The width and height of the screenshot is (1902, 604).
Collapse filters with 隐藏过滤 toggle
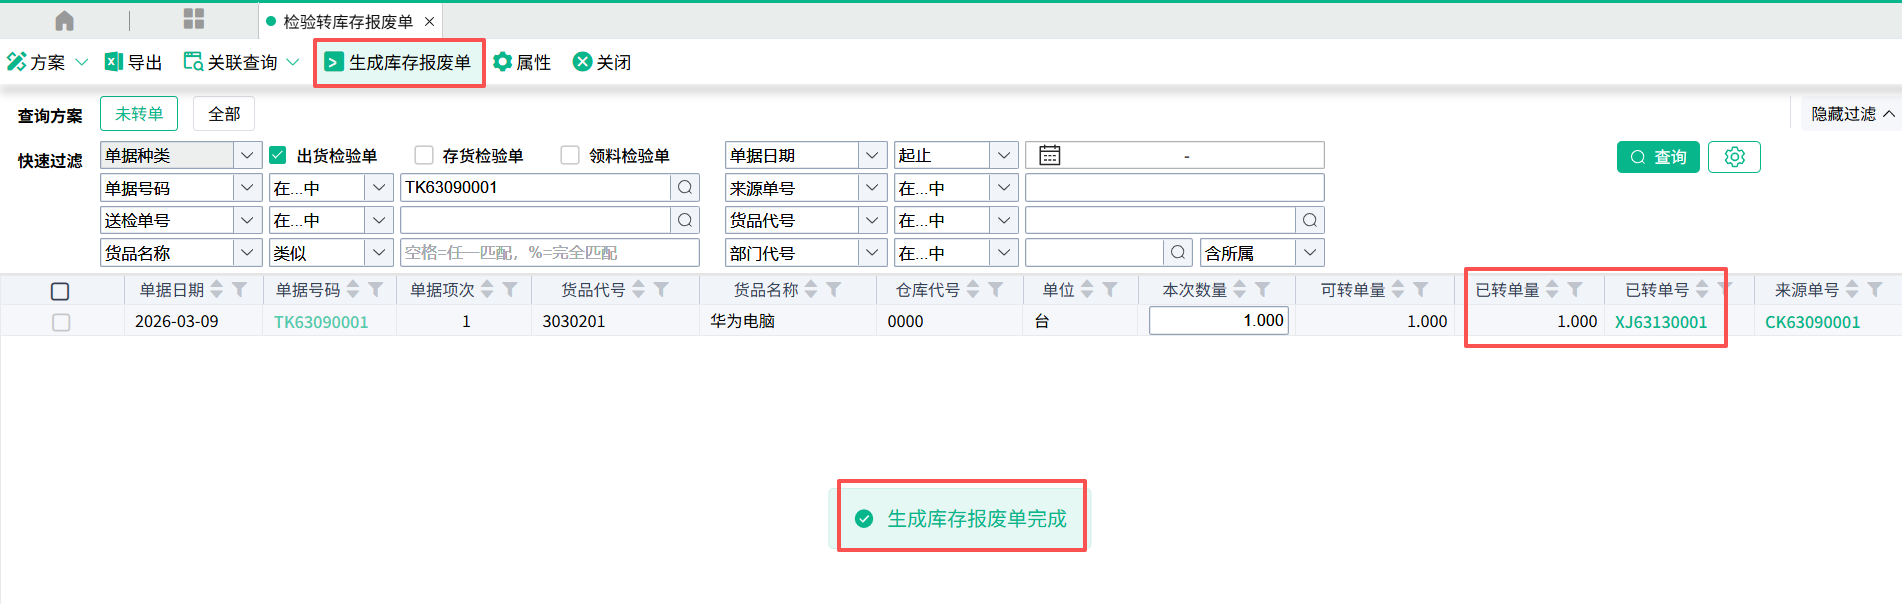coord(1852,114)
